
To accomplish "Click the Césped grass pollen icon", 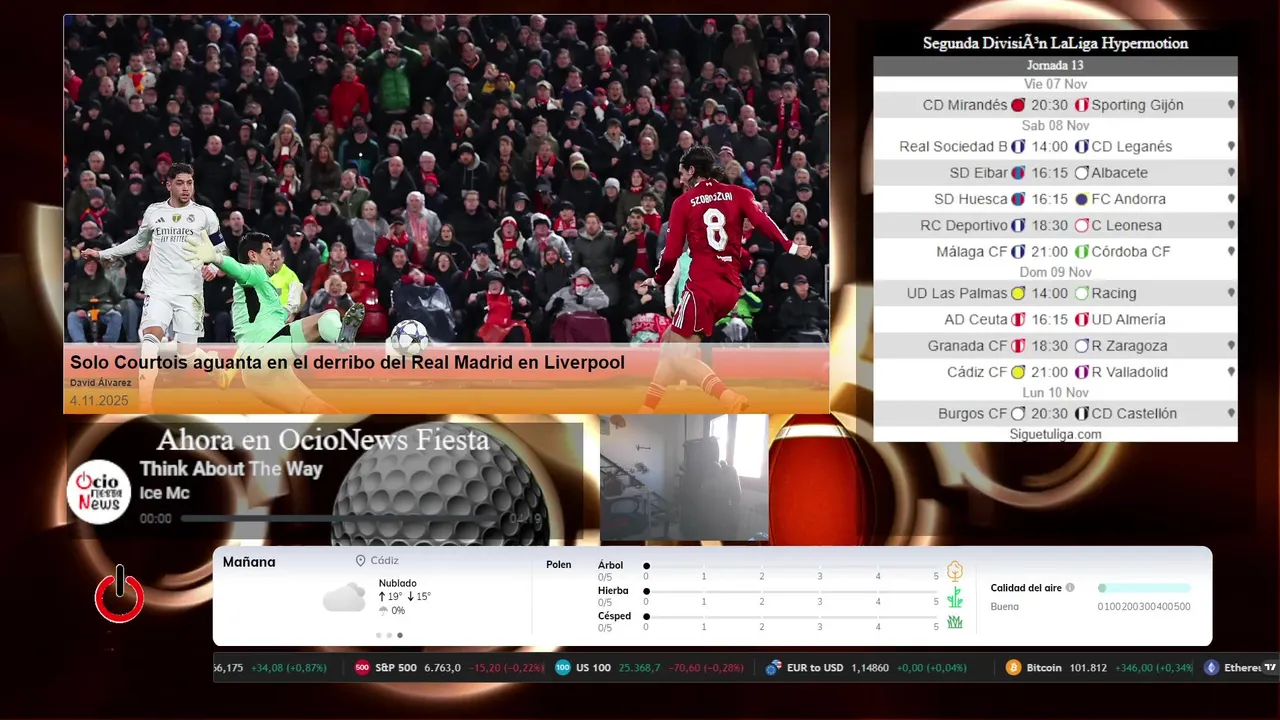I will click(955, 622).
